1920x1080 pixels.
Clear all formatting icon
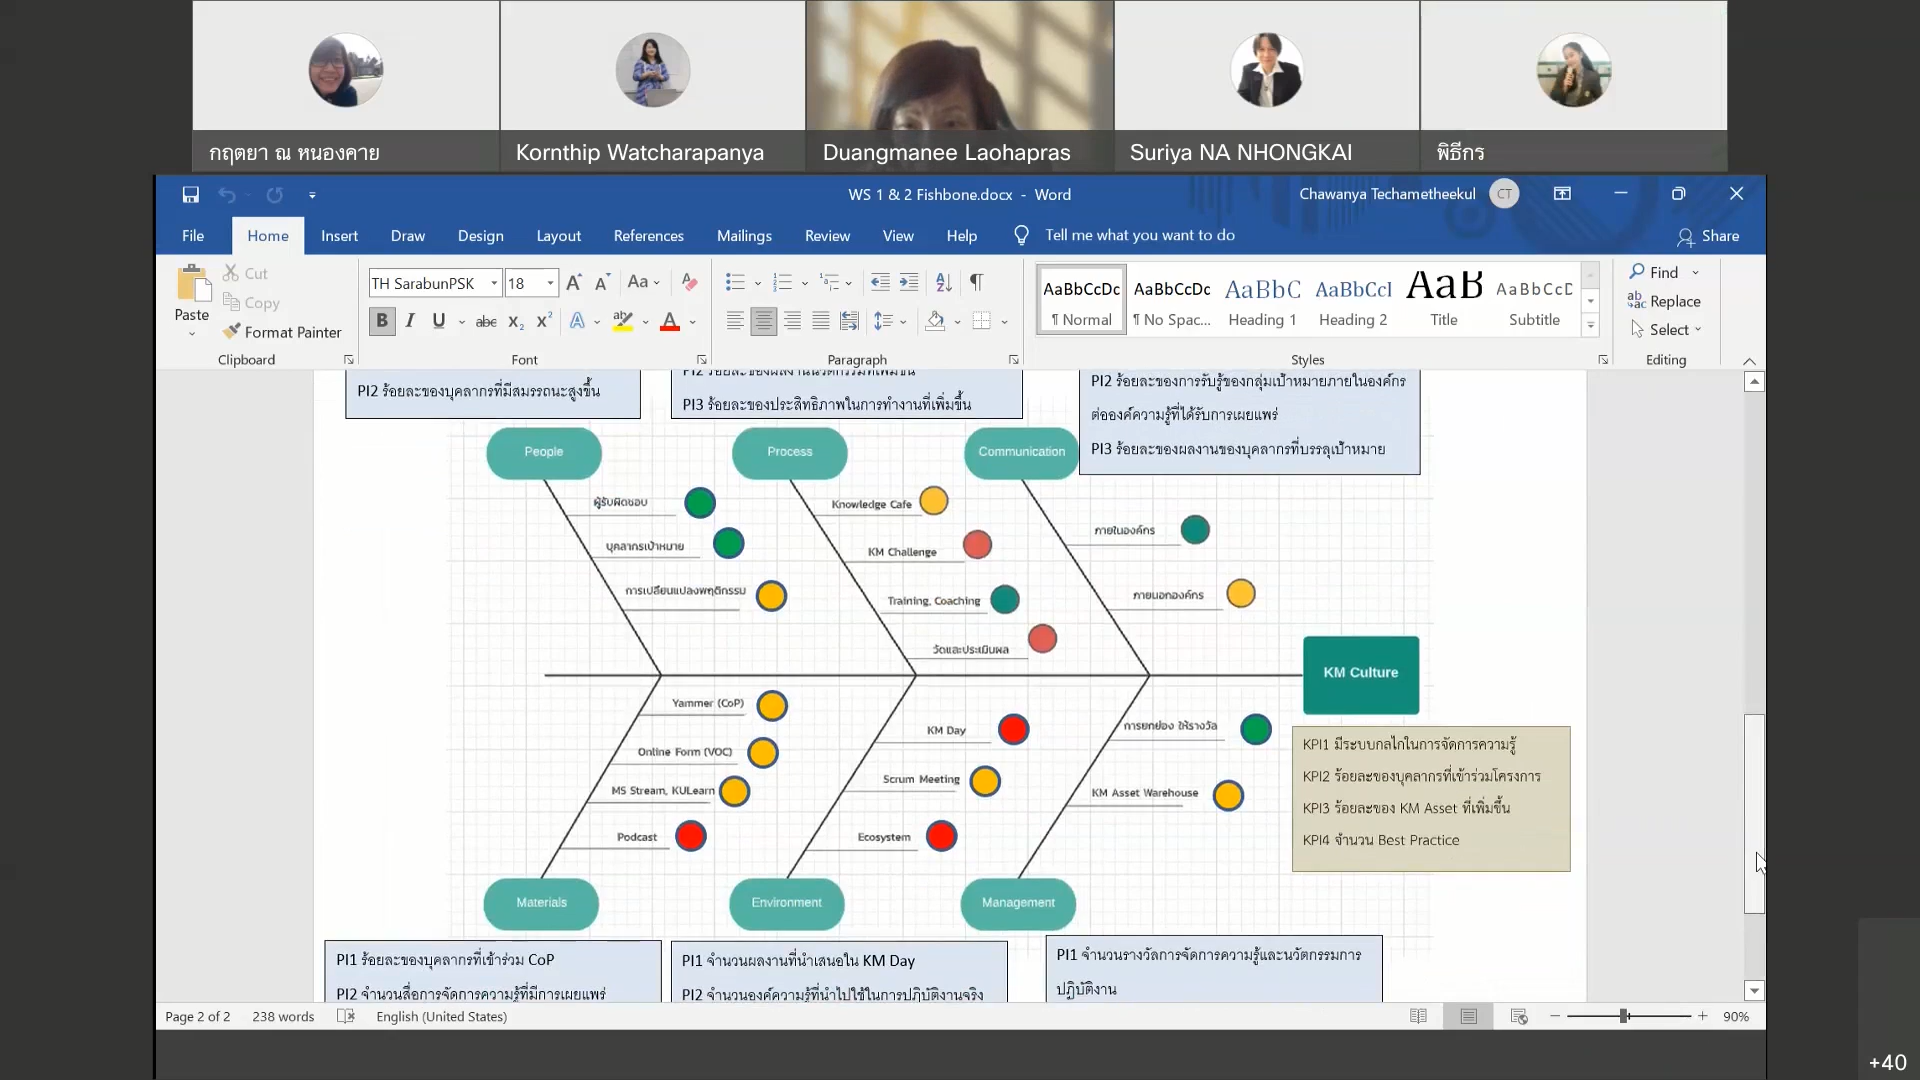point(689,283)
